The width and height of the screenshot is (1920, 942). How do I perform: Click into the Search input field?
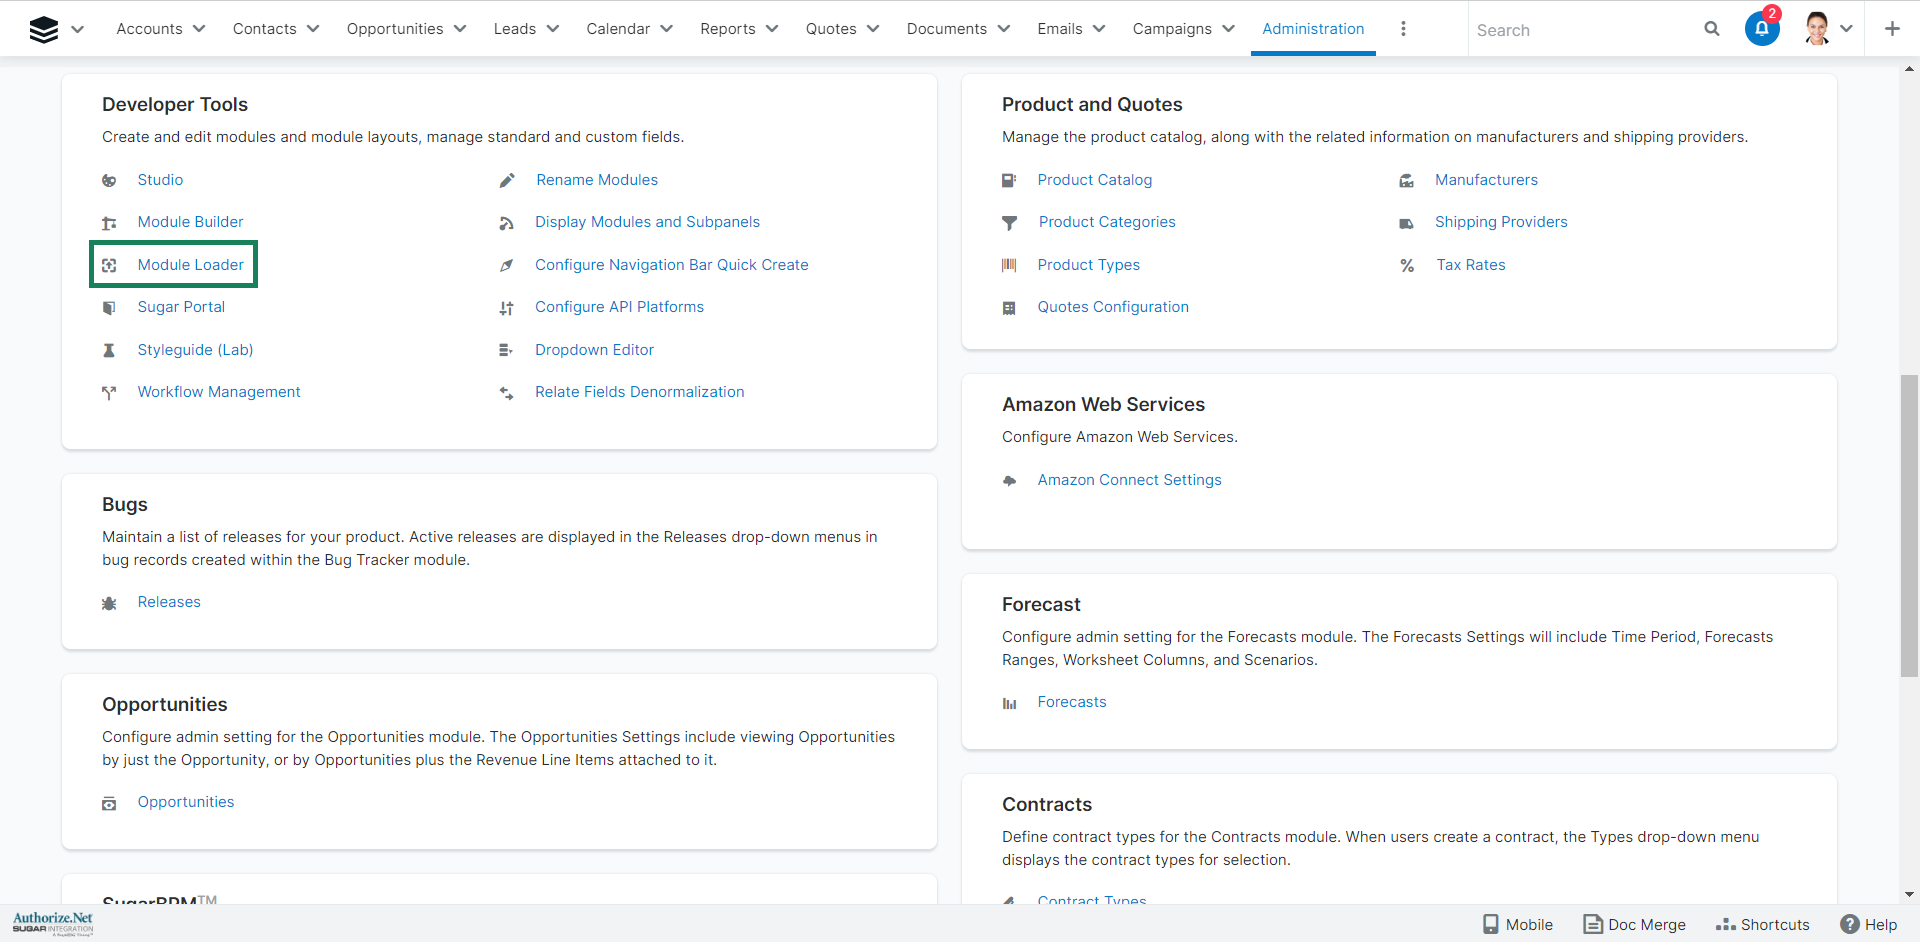coord(1580,30)
